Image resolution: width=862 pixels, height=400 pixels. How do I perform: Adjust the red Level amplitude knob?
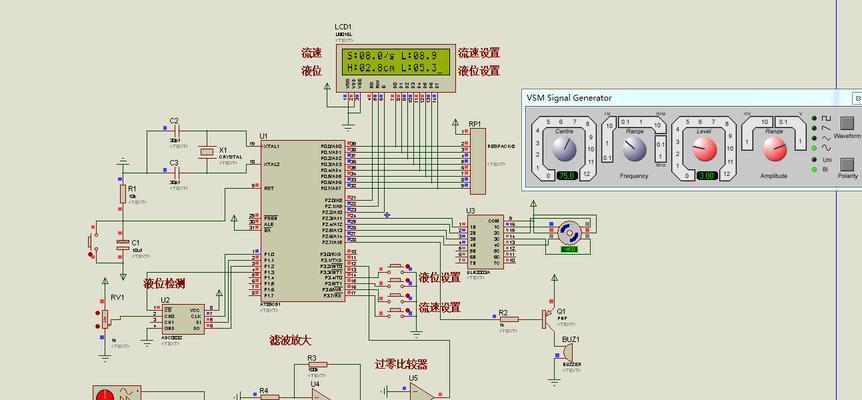pyautogui.click(x=705, y=149)
